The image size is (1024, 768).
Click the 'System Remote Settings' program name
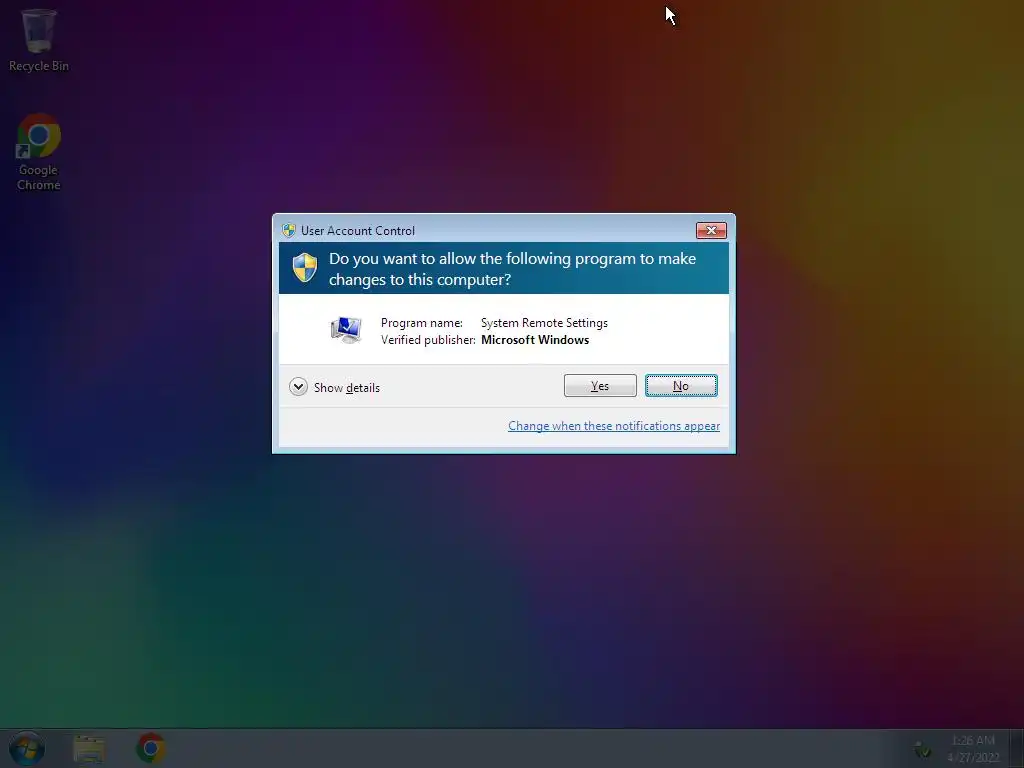click(544, 323)
